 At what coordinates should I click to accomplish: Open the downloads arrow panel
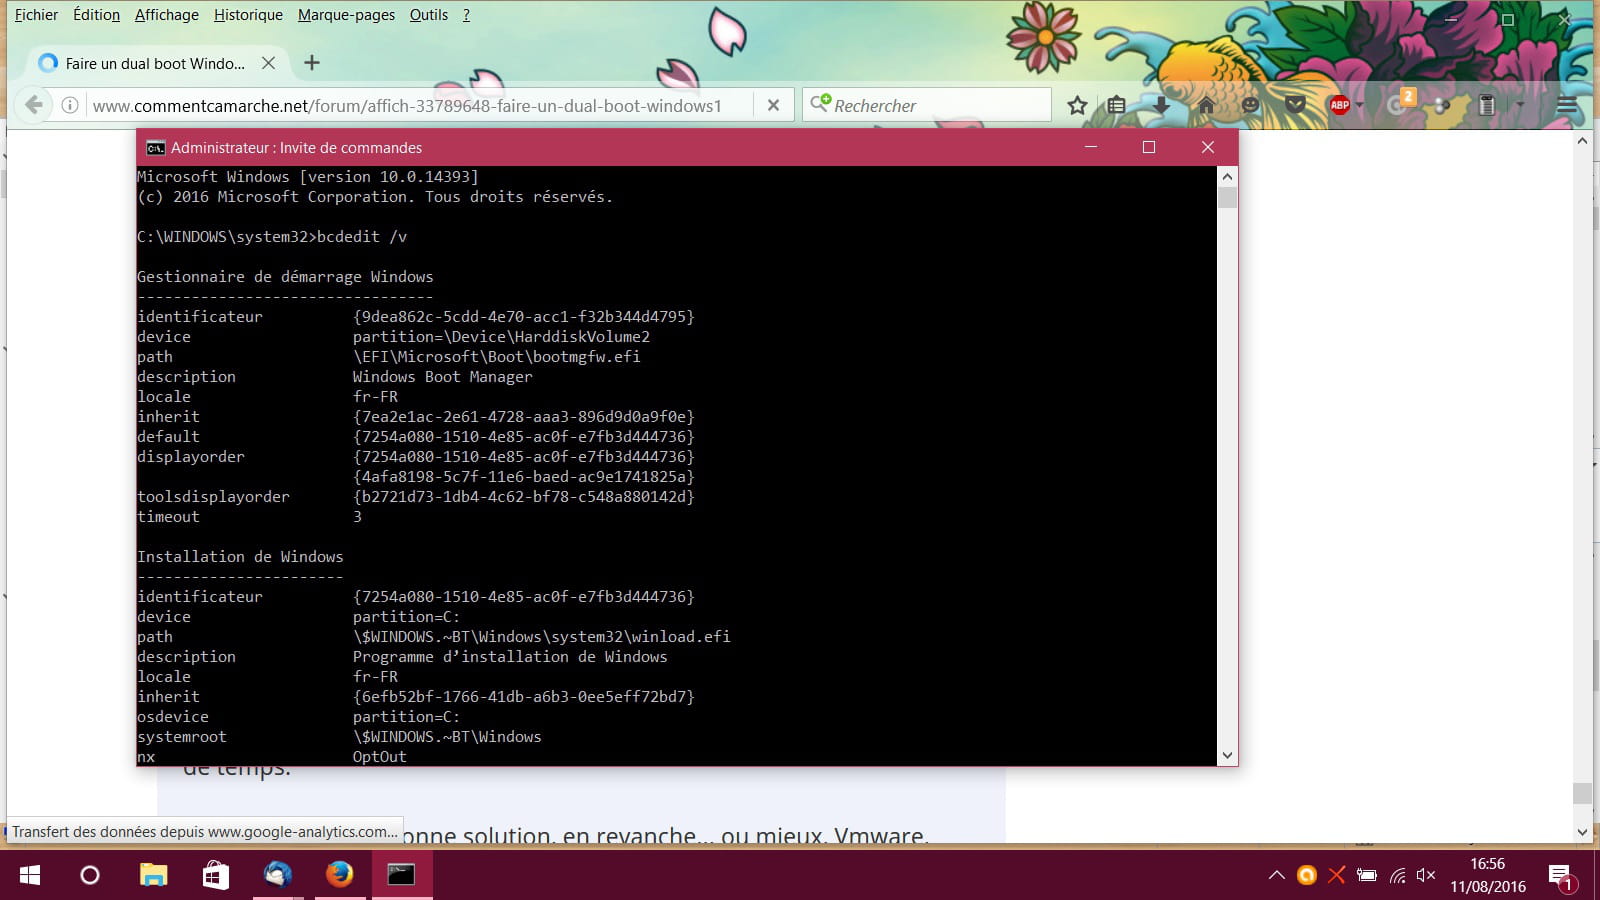[1161, 105]
